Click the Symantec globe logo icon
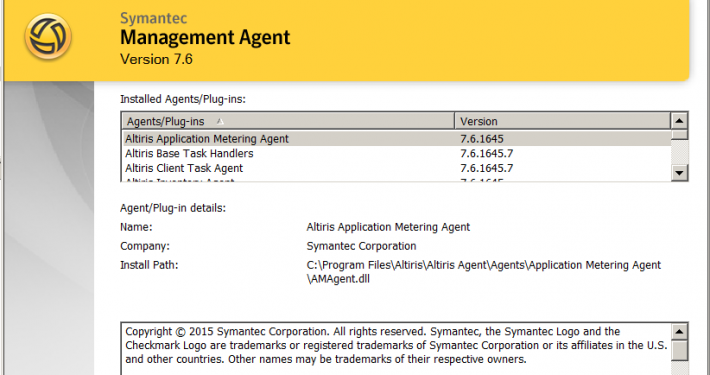The height and width of the screenshot is (375, 710). [48, 36]
